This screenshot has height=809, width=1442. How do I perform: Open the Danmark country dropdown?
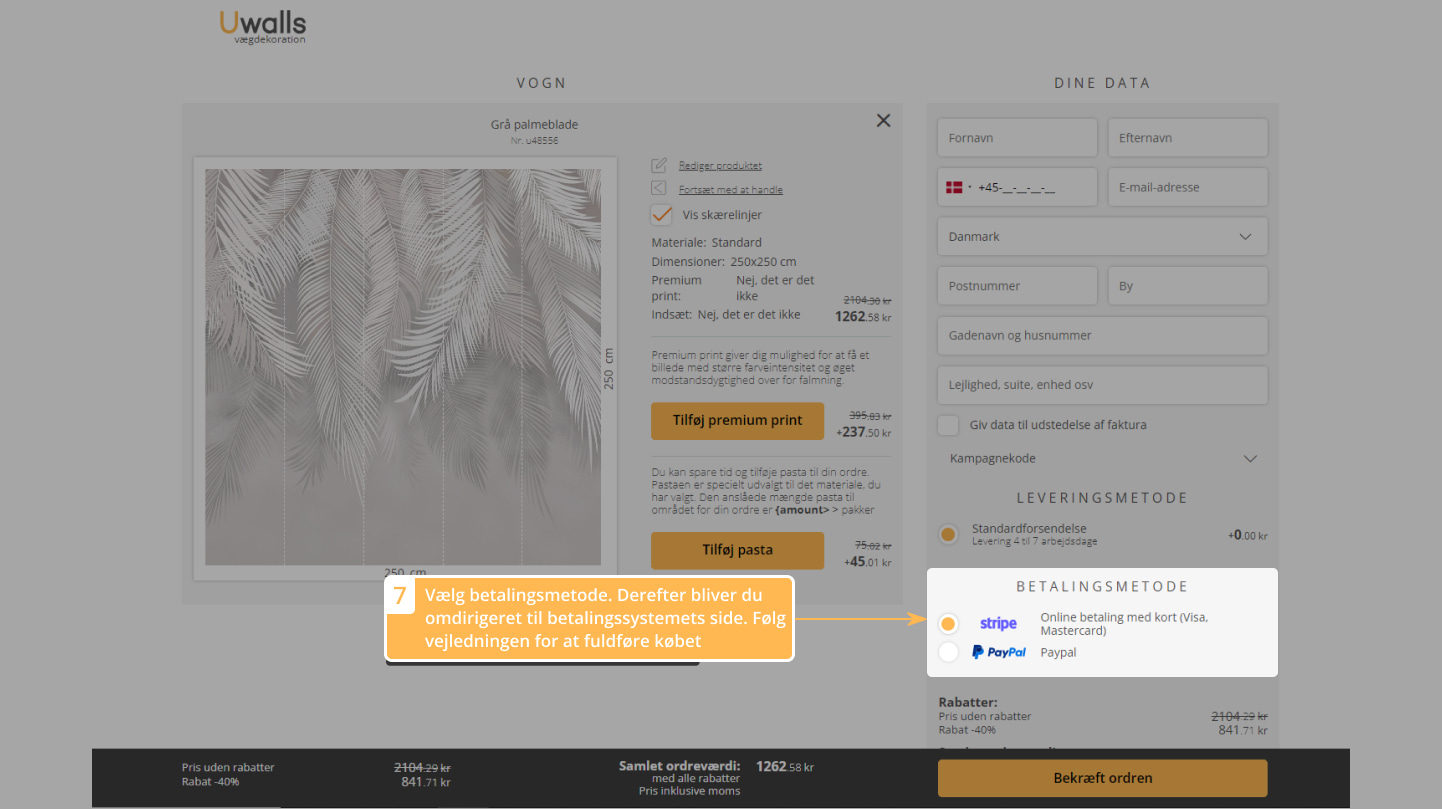pyautogui.click(x=1102, y=237)
